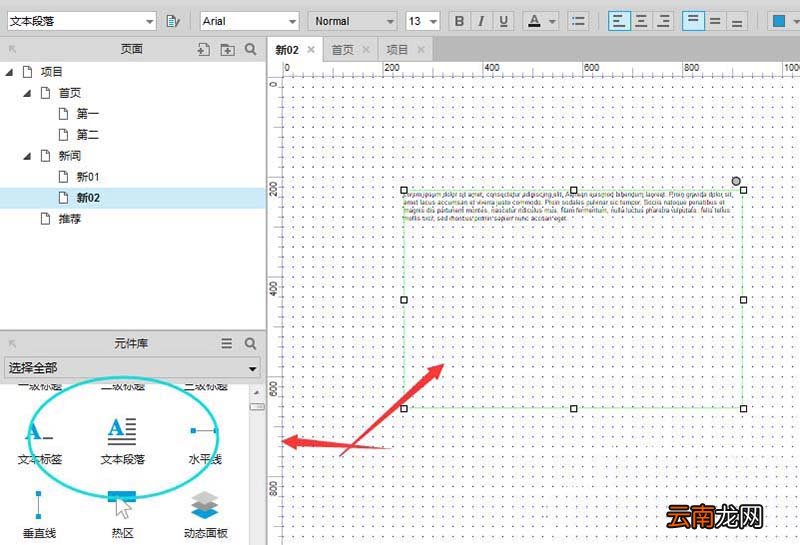Image resolution: width=800 pixels, height=545 pixels.
Task: Collapse the 项目 tree node
Action: tap(9, 72)
